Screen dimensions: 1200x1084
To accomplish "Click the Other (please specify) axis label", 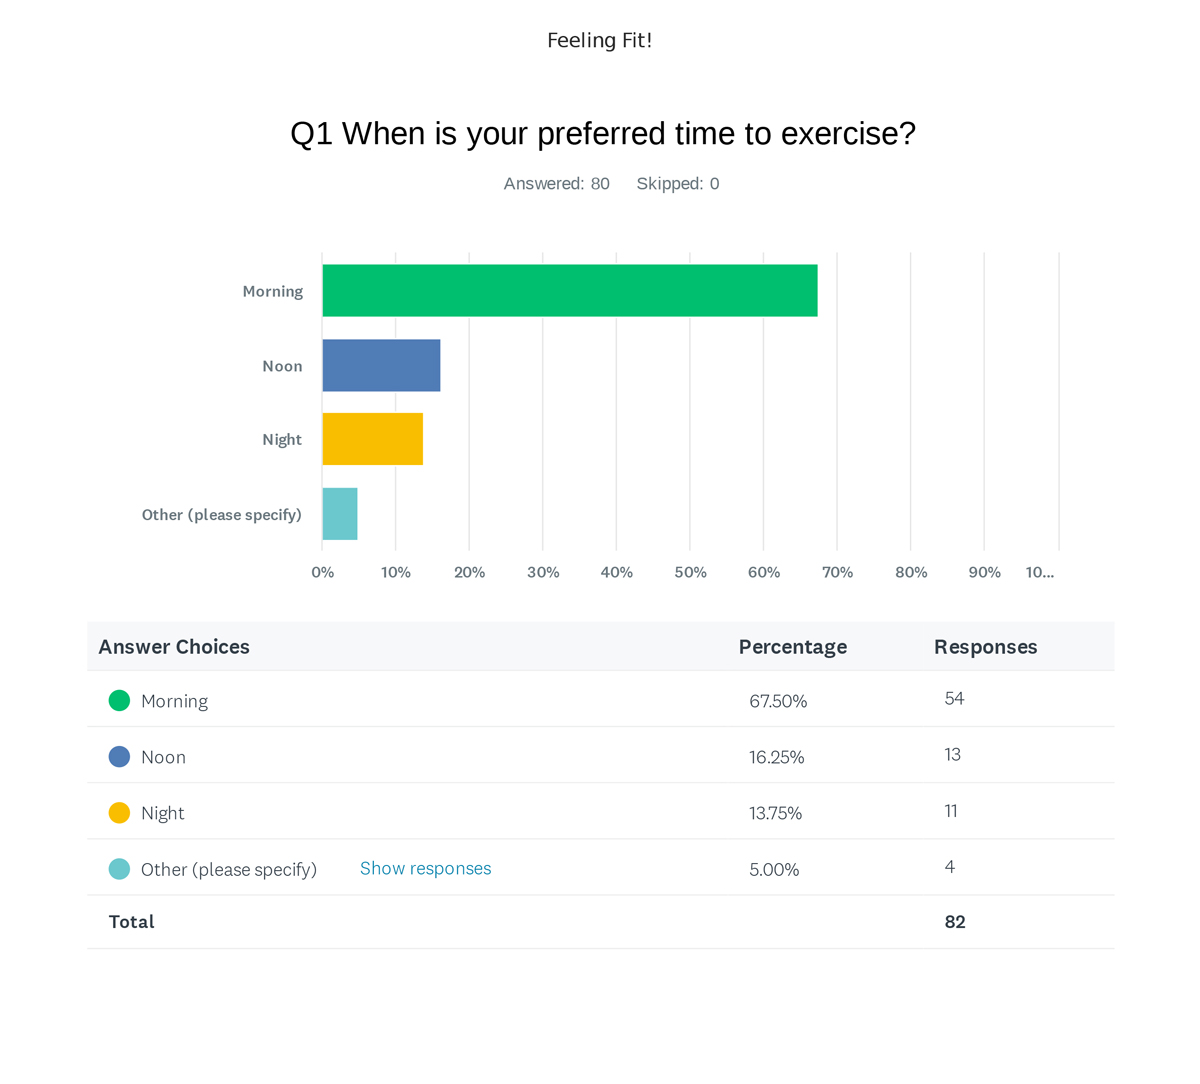I will coord(222,515).
